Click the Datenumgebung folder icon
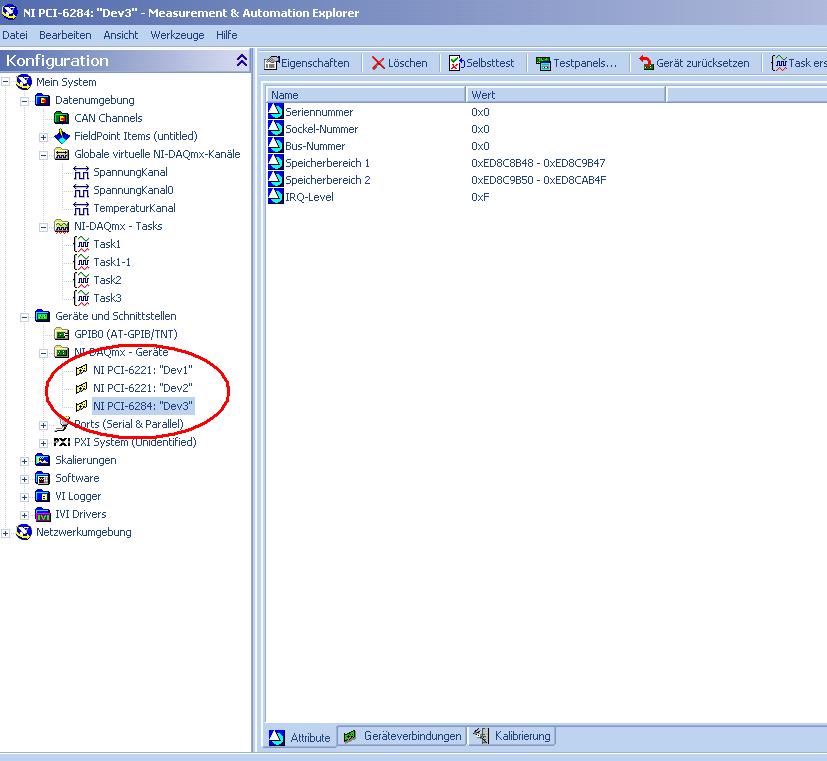 42,100
